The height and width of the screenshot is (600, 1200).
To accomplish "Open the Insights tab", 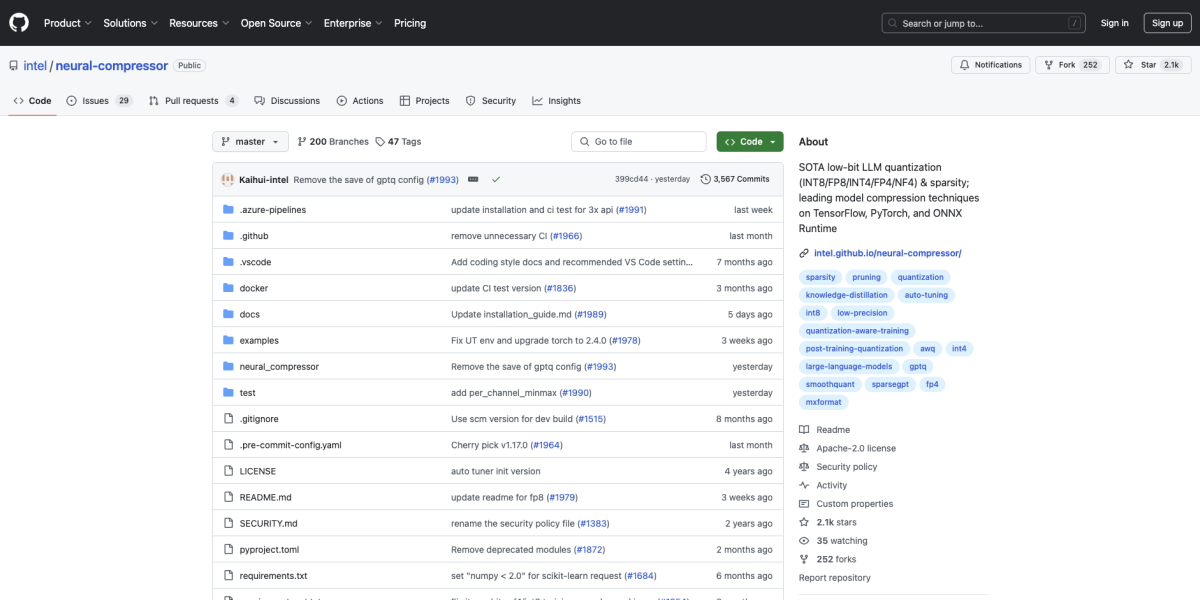I will point(556,101).
